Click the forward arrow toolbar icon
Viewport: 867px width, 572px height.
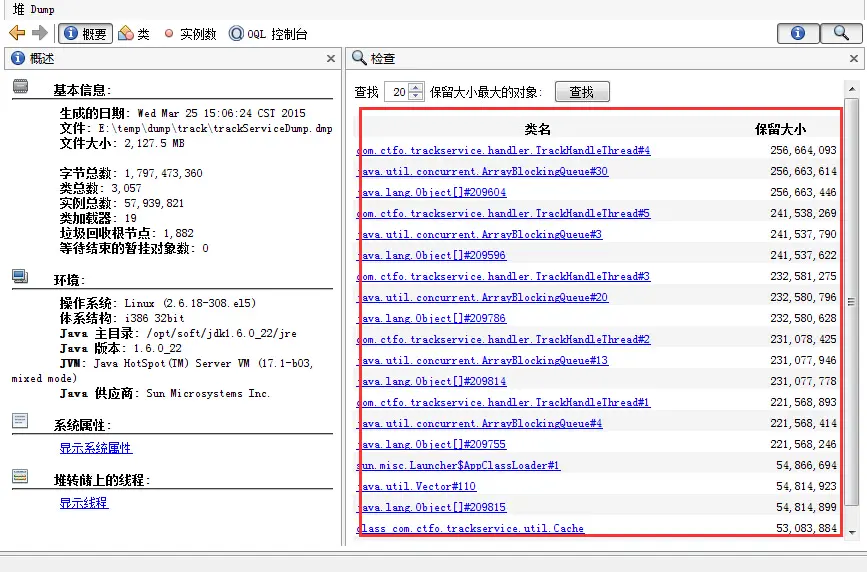tap(40, 33)
